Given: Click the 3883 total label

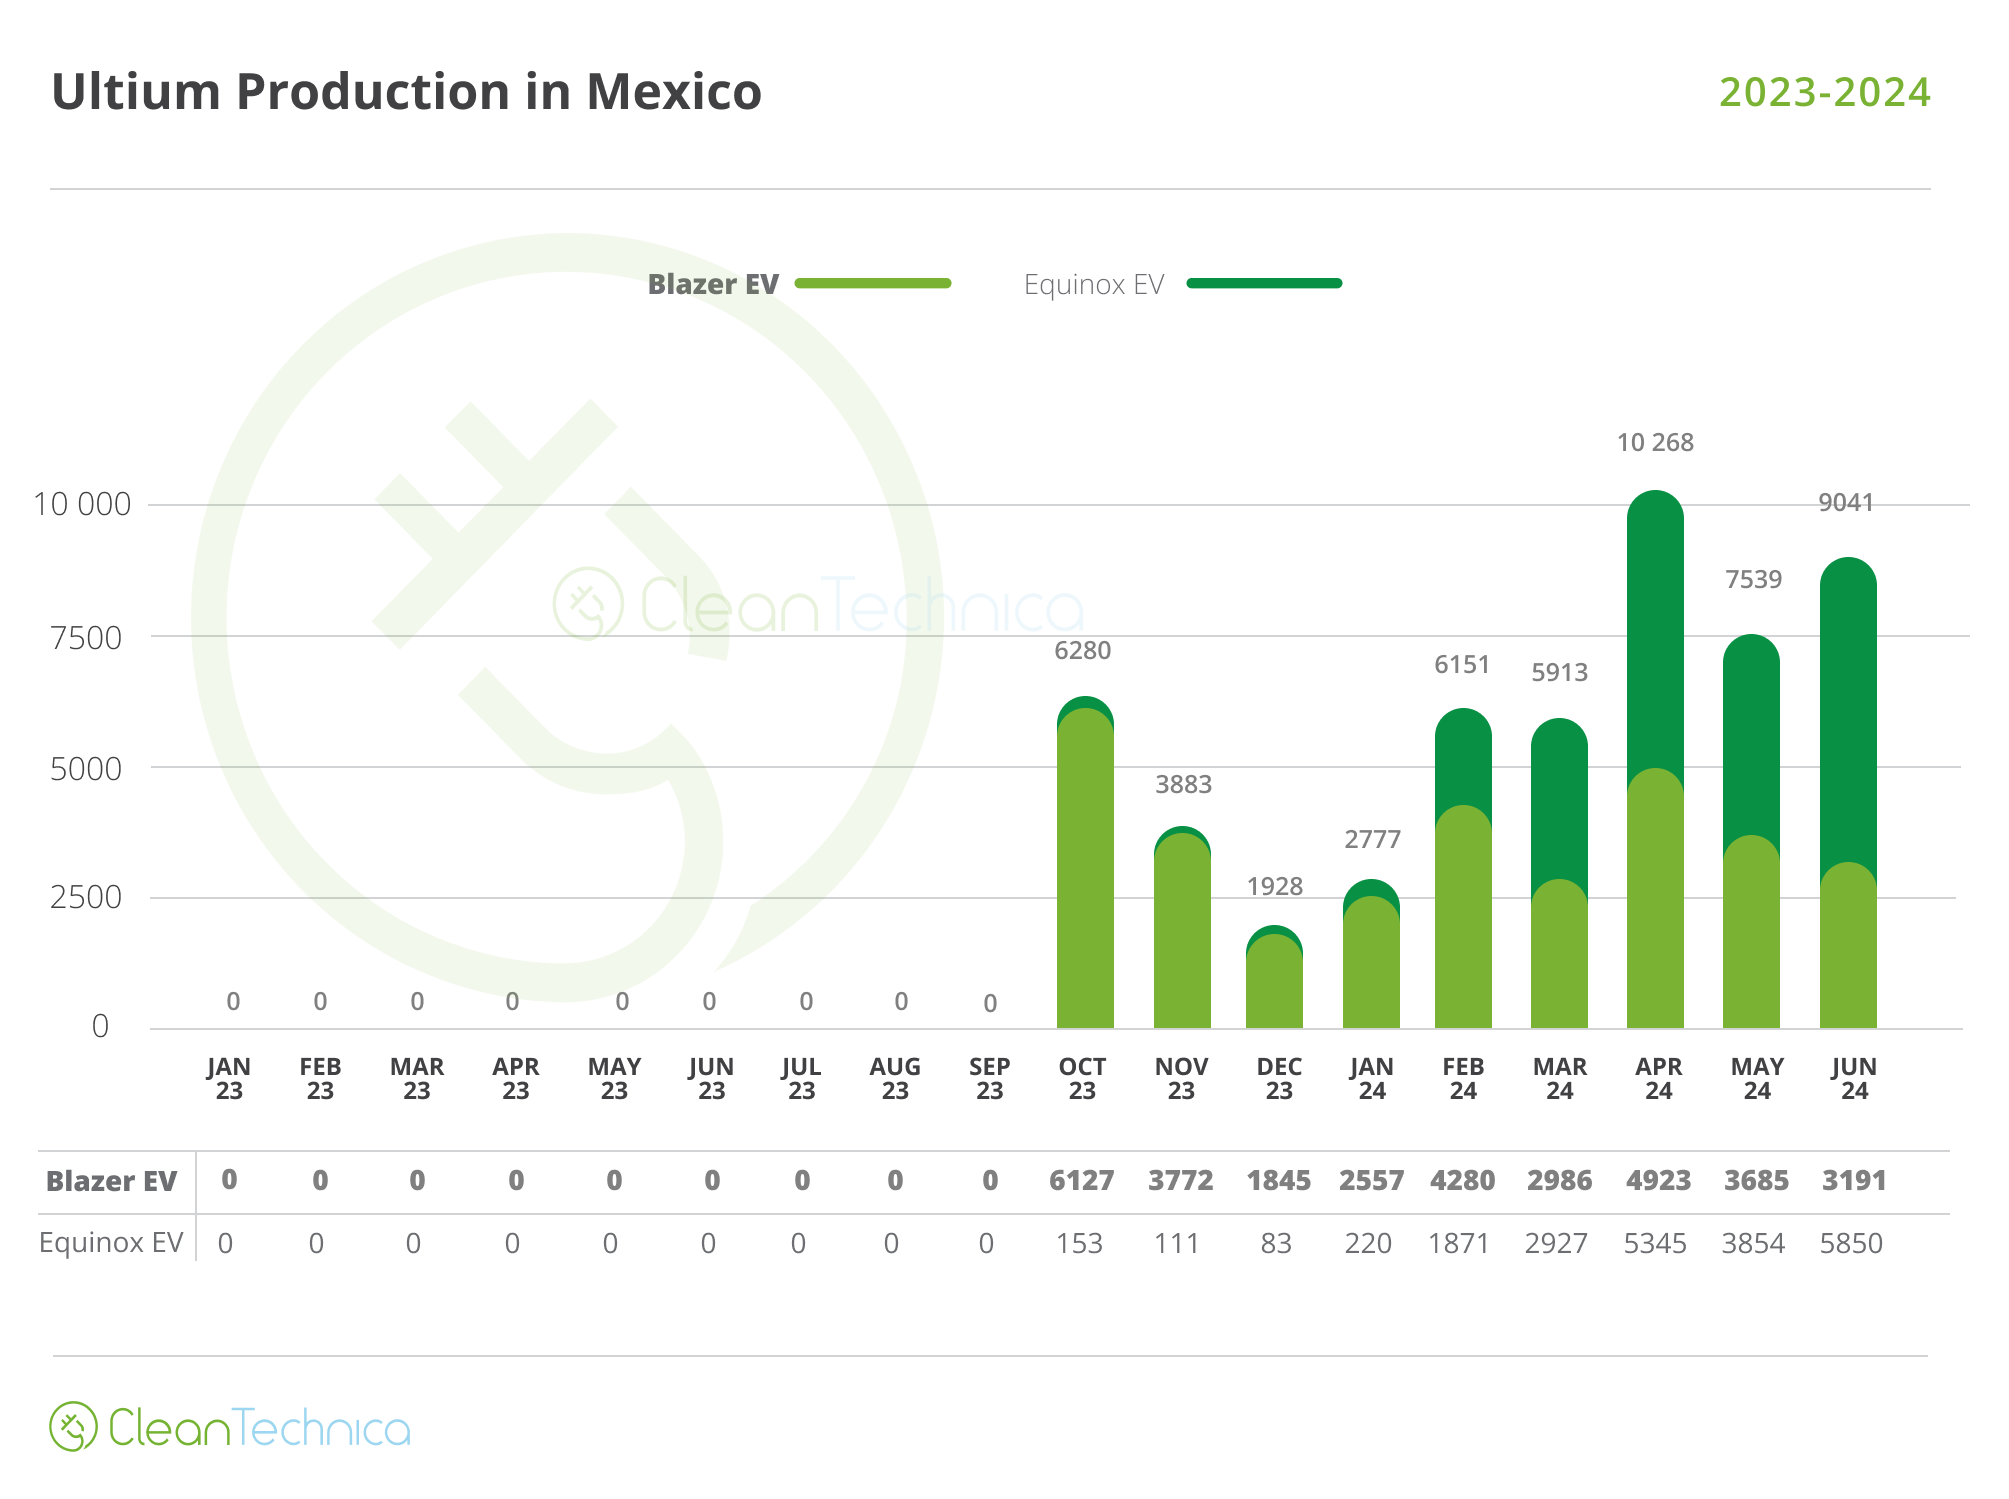Looking at the screenshot, I should click(x=1184, y=785).
